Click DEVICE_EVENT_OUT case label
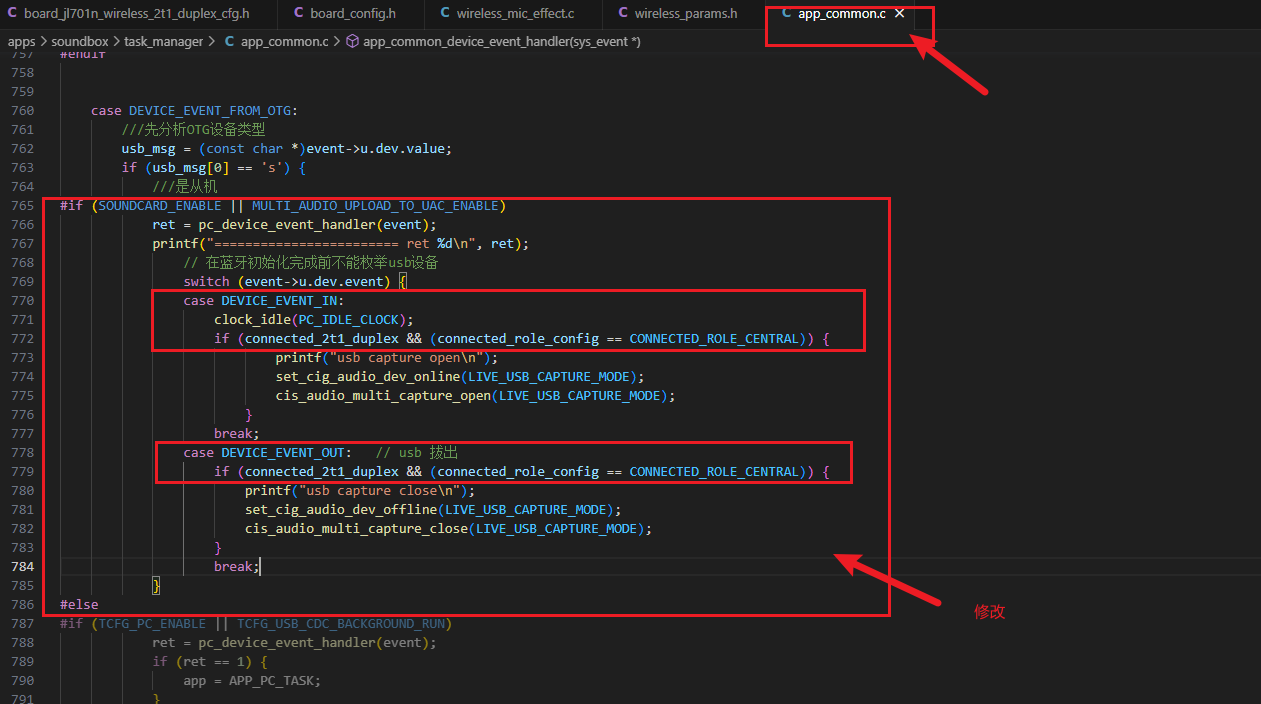 (283, 453)
